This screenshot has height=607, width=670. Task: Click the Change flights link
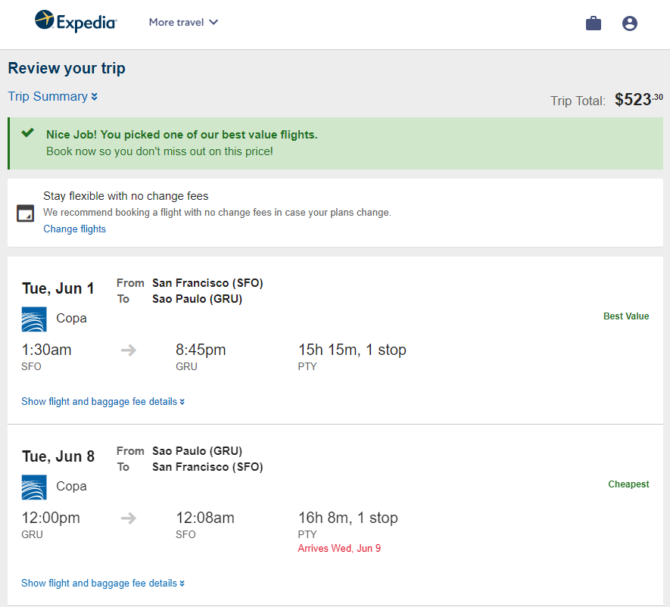74,229
